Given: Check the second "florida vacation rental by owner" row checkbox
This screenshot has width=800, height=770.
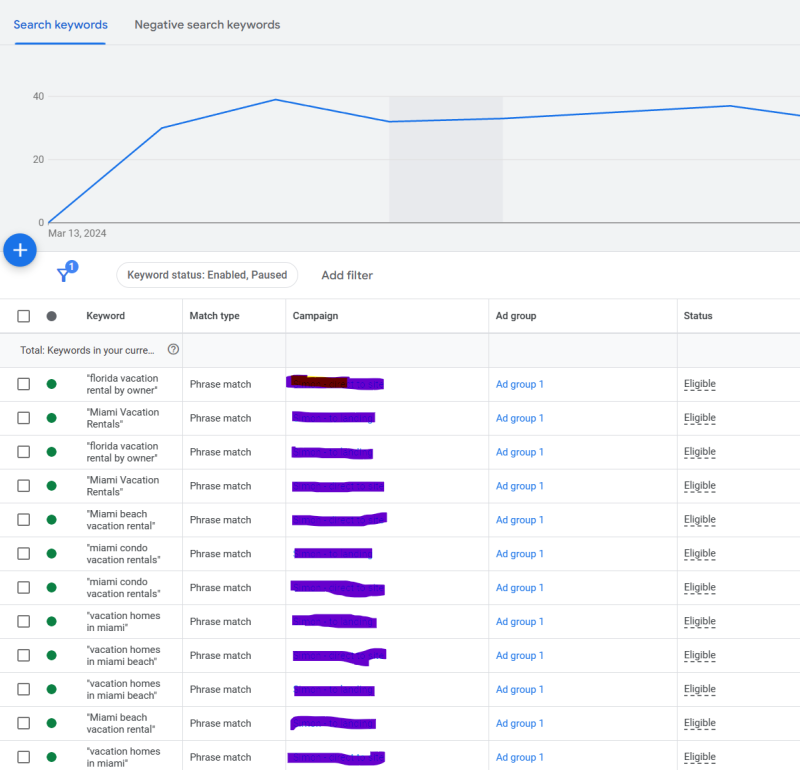Looking at the screenshot, I should (23, 452).
